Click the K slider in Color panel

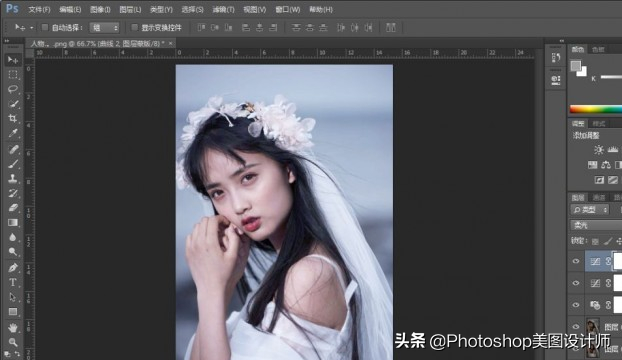pyautogui.click(x=611, y=77)
